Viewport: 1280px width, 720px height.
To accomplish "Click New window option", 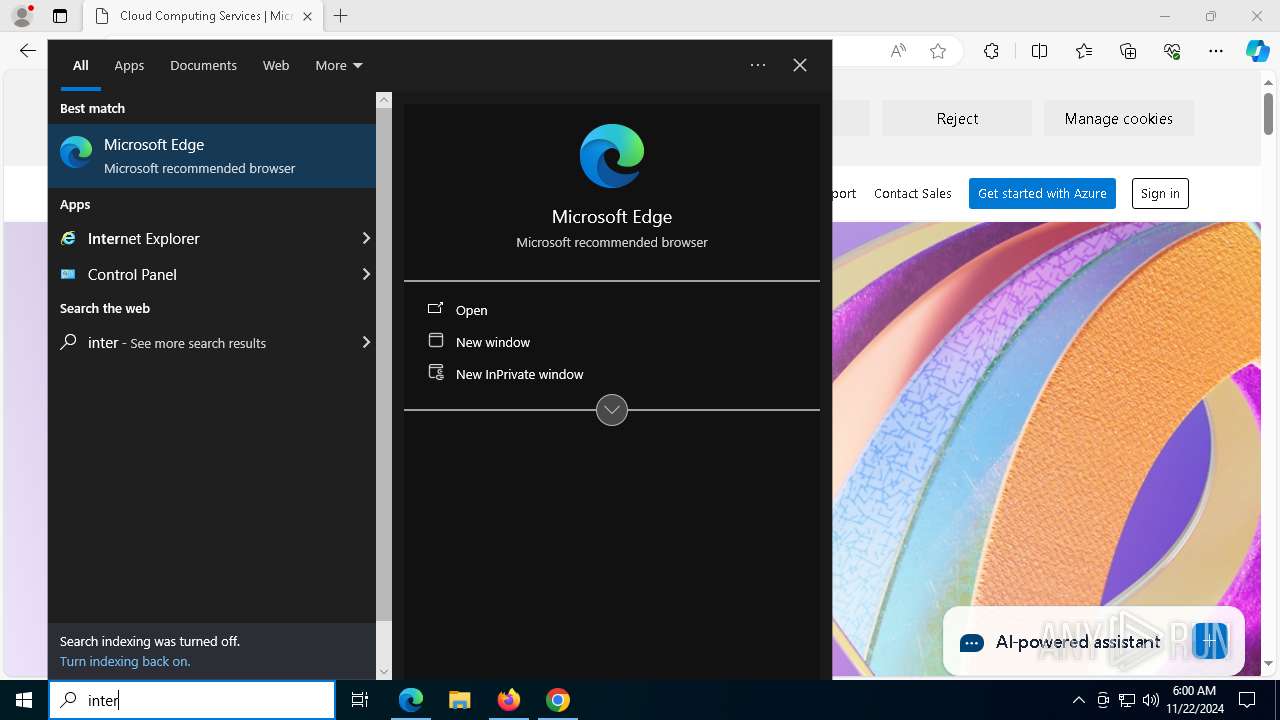I will (612, 342).
